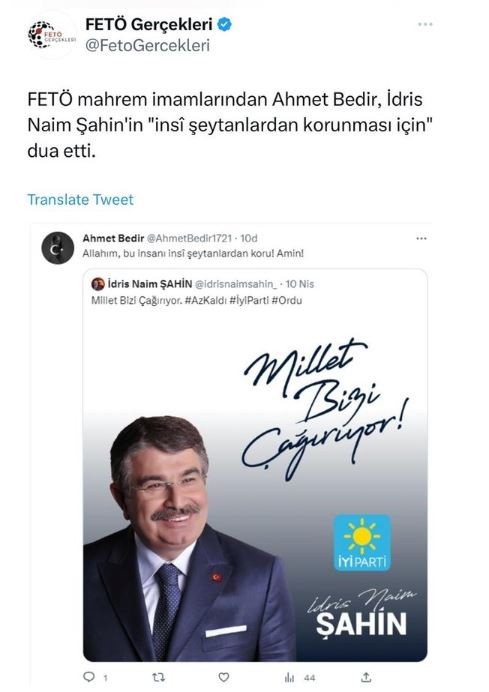Image resolution: width=489 pixels, height=692 pixels.
Task: Open İdris Naim ŞAHİN's small avatar
Action: pos(98,284)
